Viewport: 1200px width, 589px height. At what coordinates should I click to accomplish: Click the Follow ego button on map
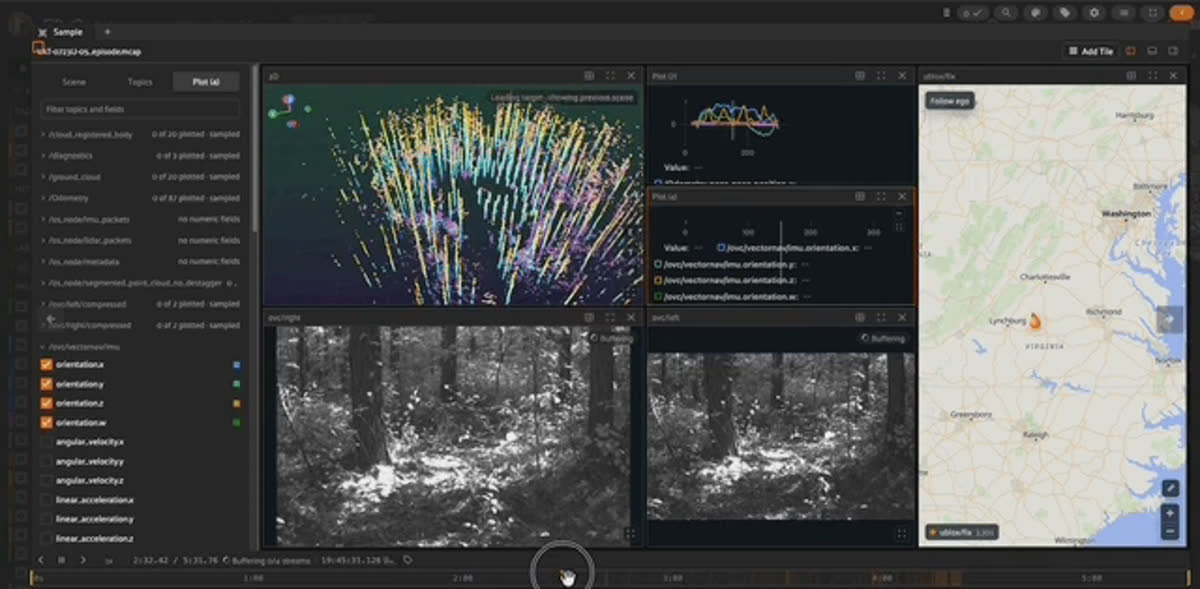950,100
